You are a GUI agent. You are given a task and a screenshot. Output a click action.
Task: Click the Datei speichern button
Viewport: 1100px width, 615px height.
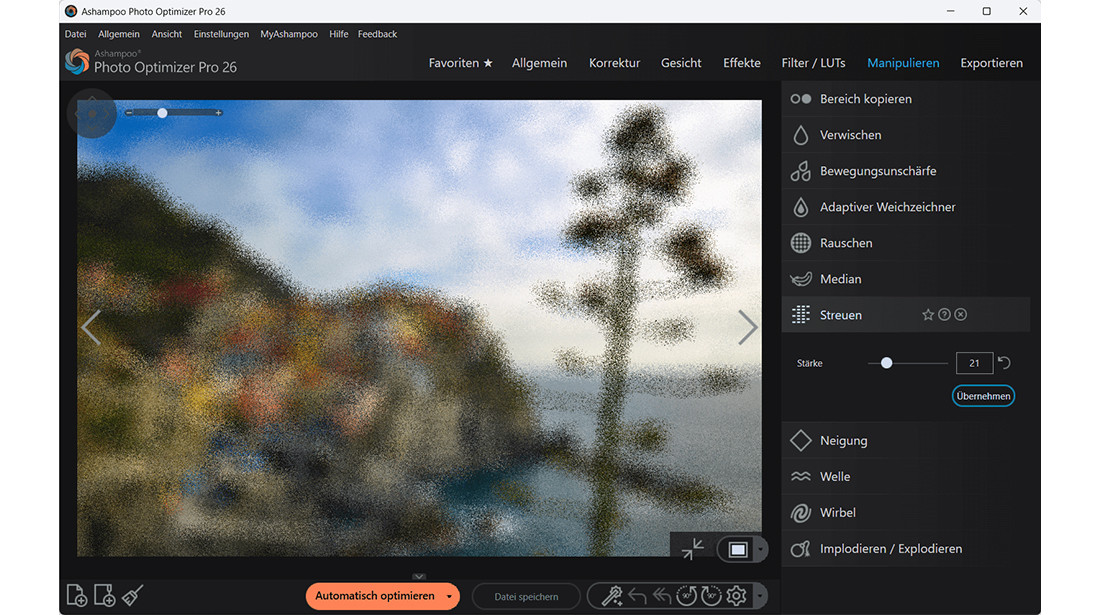pyautogui.click(x=526, y=597)
